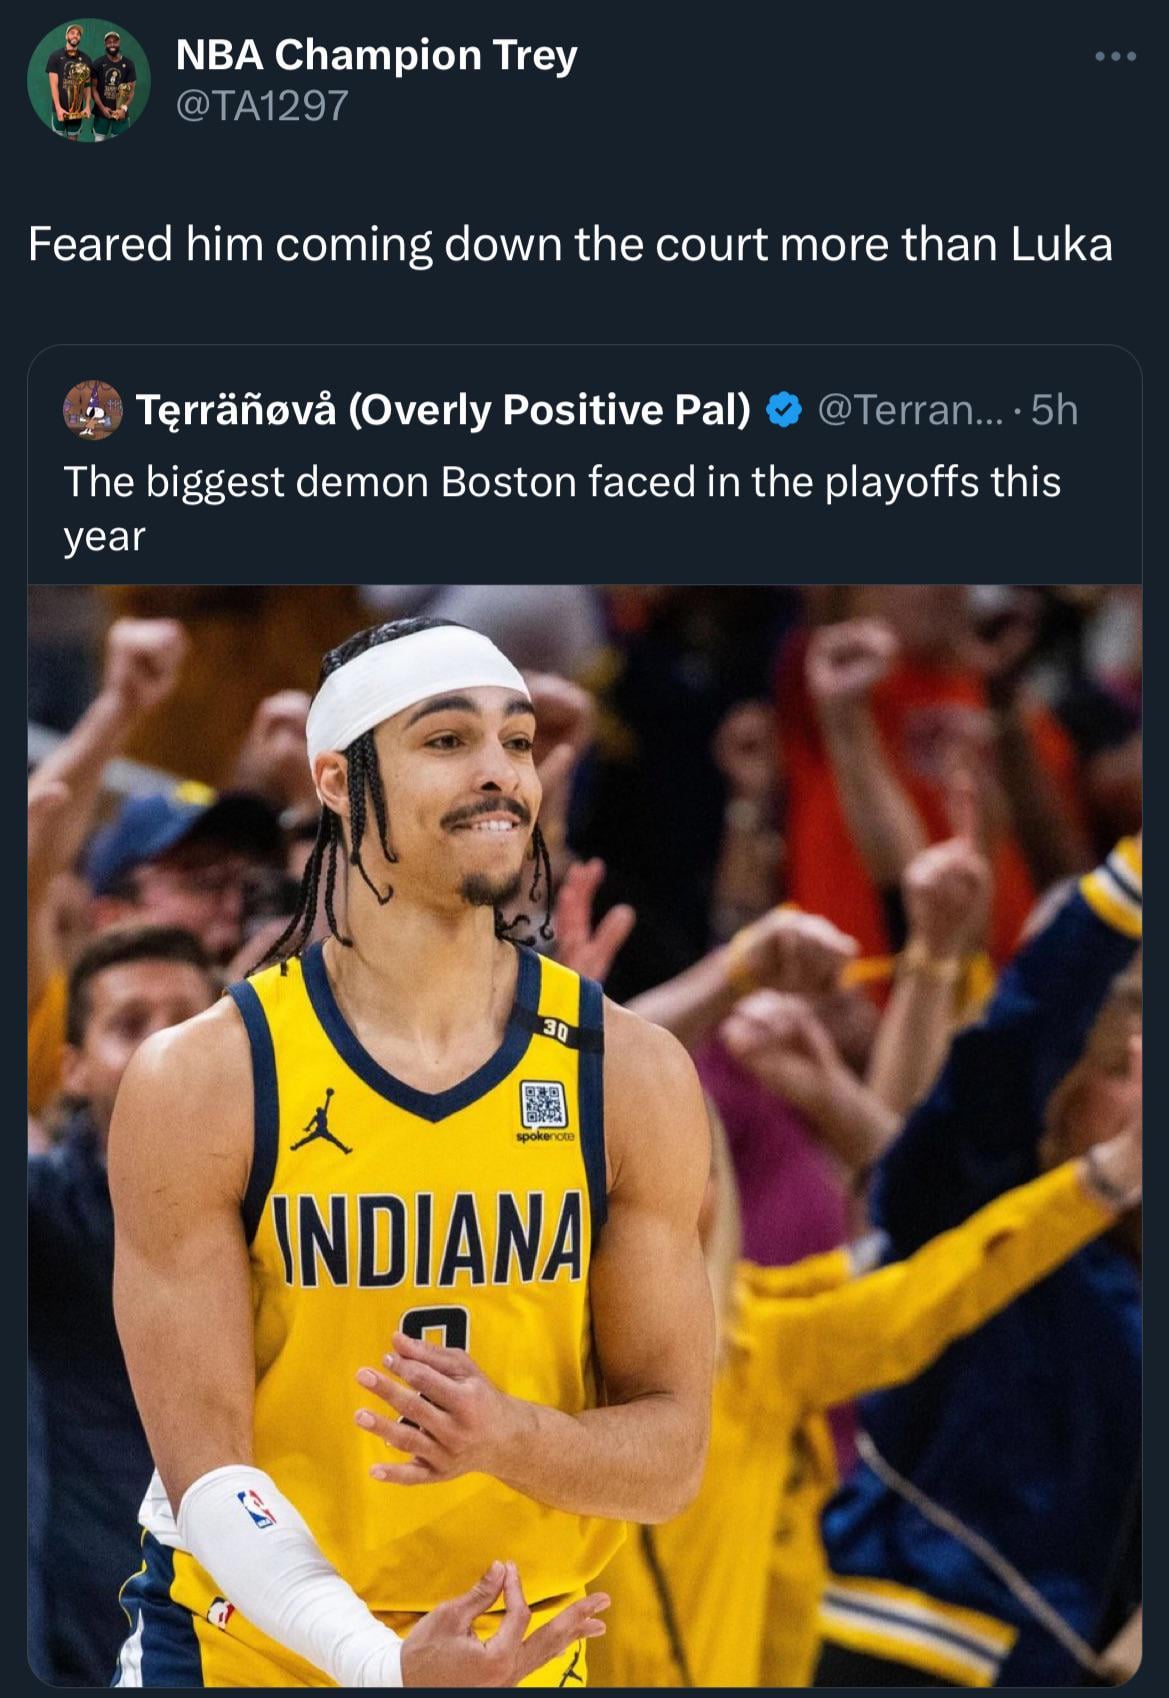This screenshot has height=1698, width=1169.
Task: Click the Jumpman logo on the jersey chest
Action: tap(322, 1123)
